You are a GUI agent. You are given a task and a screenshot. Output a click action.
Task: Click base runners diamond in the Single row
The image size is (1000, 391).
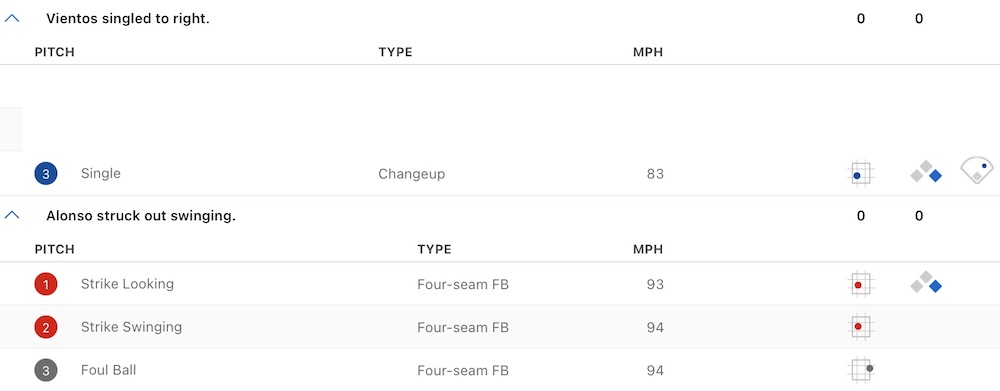(x=926, y=173)
